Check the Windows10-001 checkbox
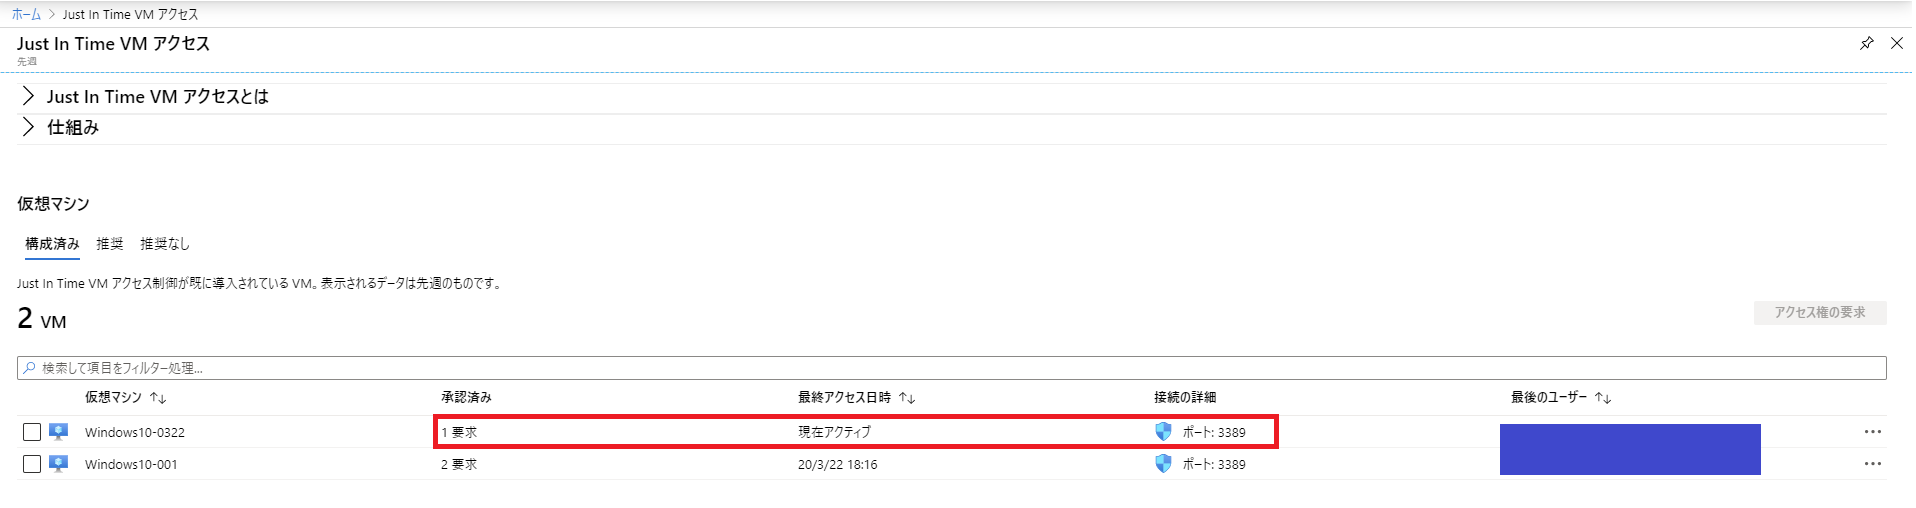1916x508 pixels. 32,464
